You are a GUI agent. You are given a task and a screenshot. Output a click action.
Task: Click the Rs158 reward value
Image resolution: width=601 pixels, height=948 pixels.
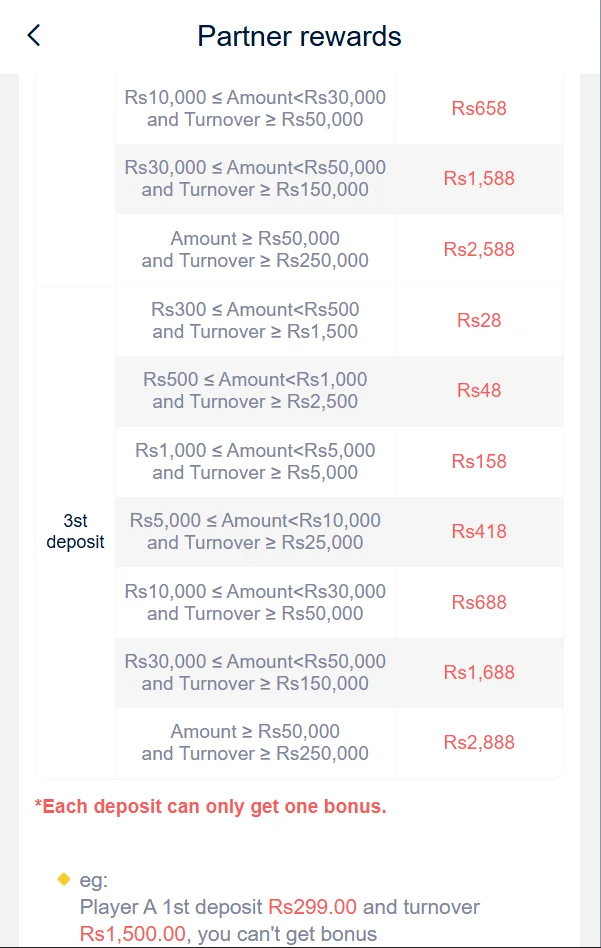click(x=479, y=461)
